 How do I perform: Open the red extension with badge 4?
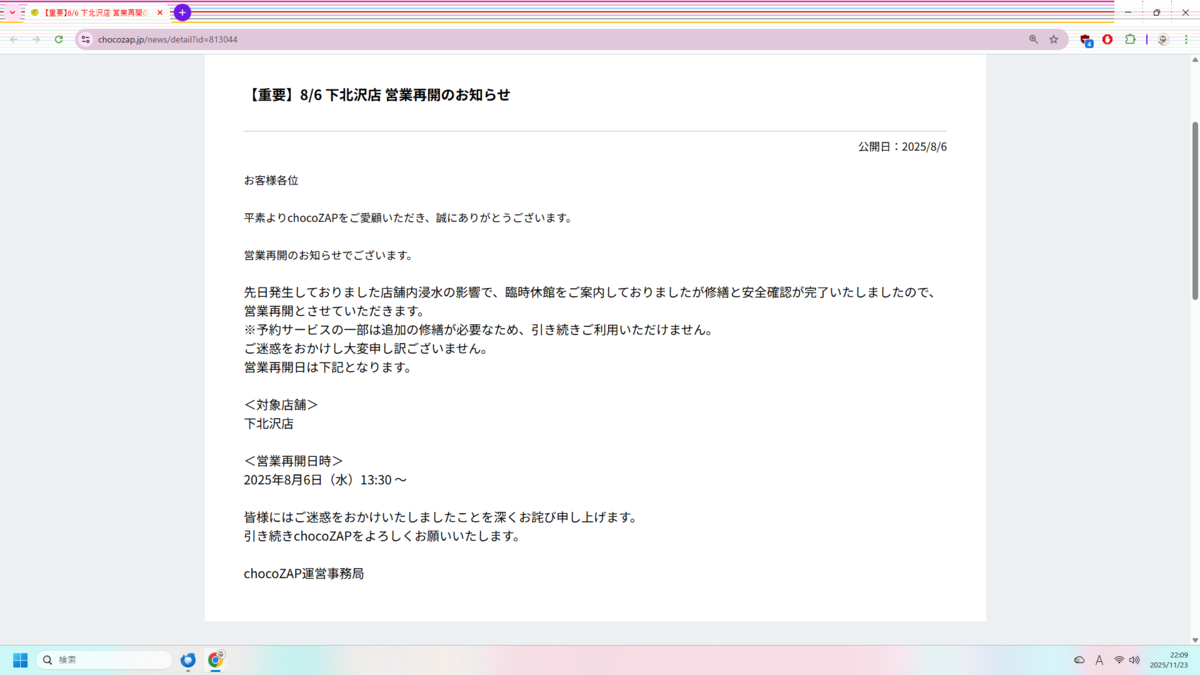pyautogui.click(x=1086, y=40)
